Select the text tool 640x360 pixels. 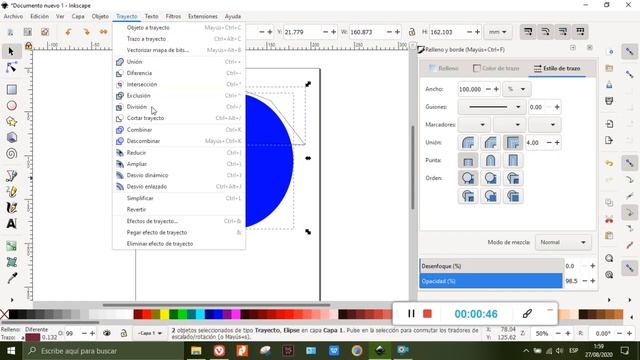[x=11, y=223]
